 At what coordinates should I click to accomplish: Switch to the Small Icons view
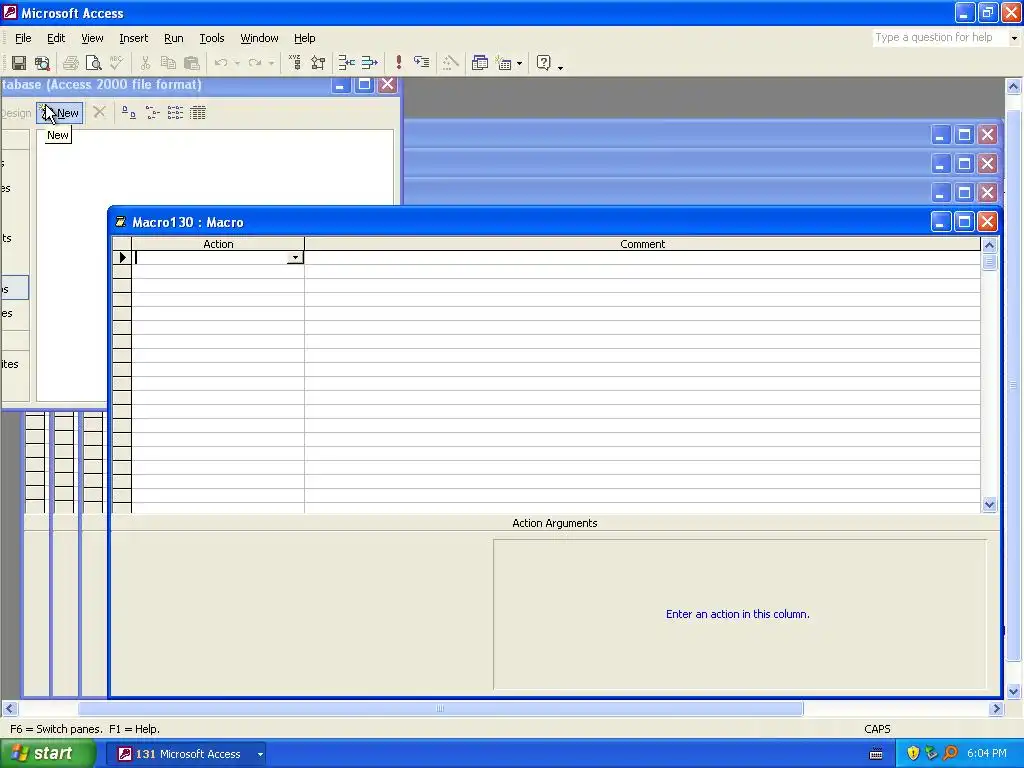point(152,113)
